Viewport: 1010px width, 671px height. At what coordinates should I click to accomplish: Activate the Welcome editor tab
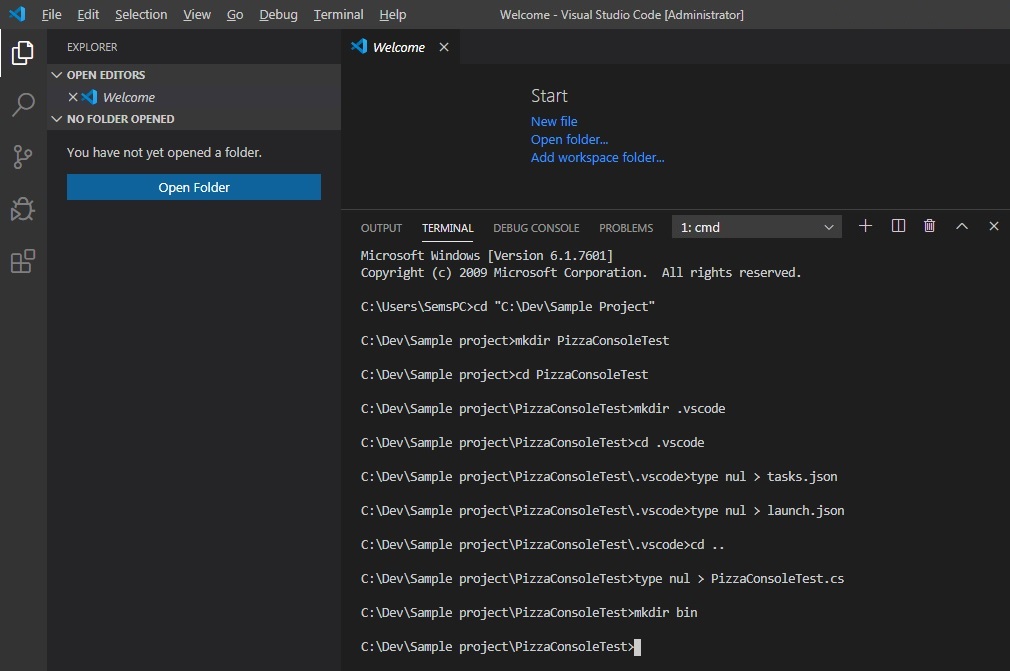pyautogui.click(x=399, y=47)
